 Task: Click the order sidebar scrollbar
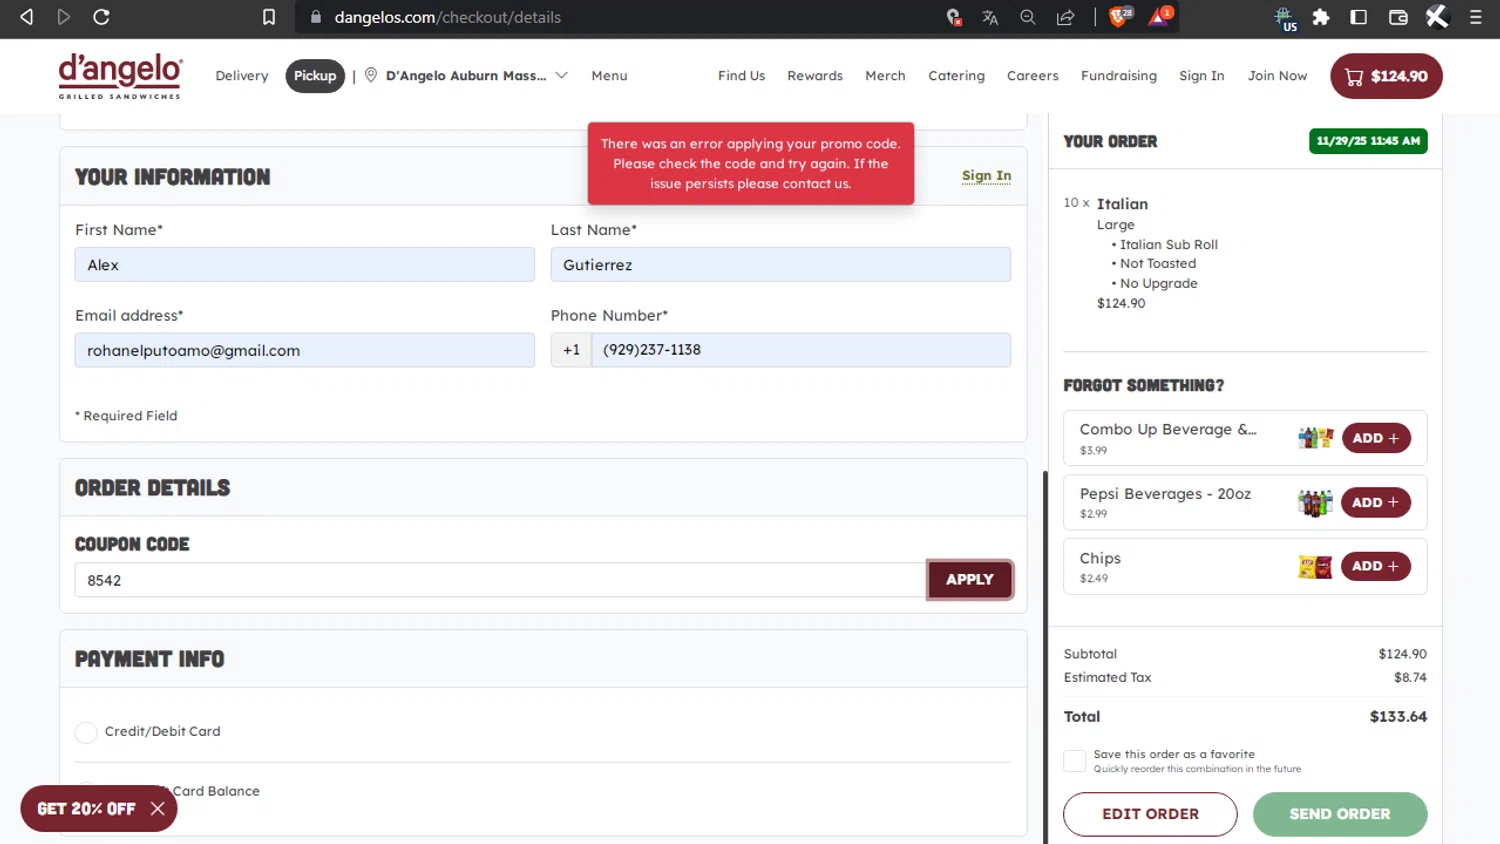pyautogui.click(x=1046, y=656)
